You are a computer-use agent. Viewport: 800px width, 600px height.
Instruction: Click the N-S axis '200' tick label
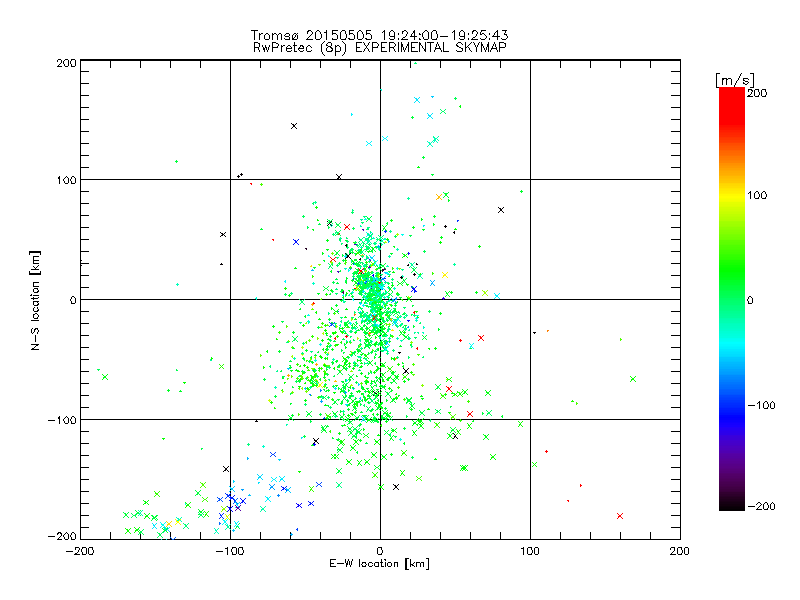click(66, 63)
